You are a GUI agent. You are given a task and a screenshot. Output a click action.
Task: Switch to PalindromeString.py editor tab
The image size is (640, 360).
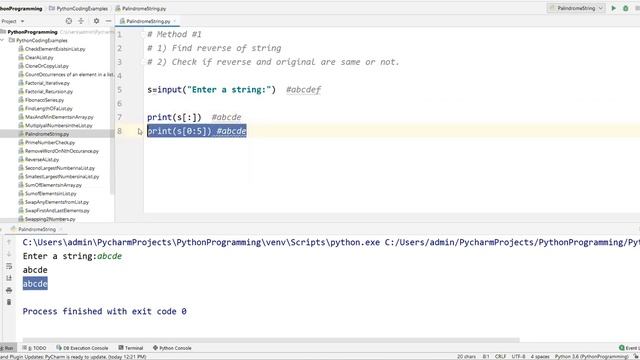coord(146,21)
